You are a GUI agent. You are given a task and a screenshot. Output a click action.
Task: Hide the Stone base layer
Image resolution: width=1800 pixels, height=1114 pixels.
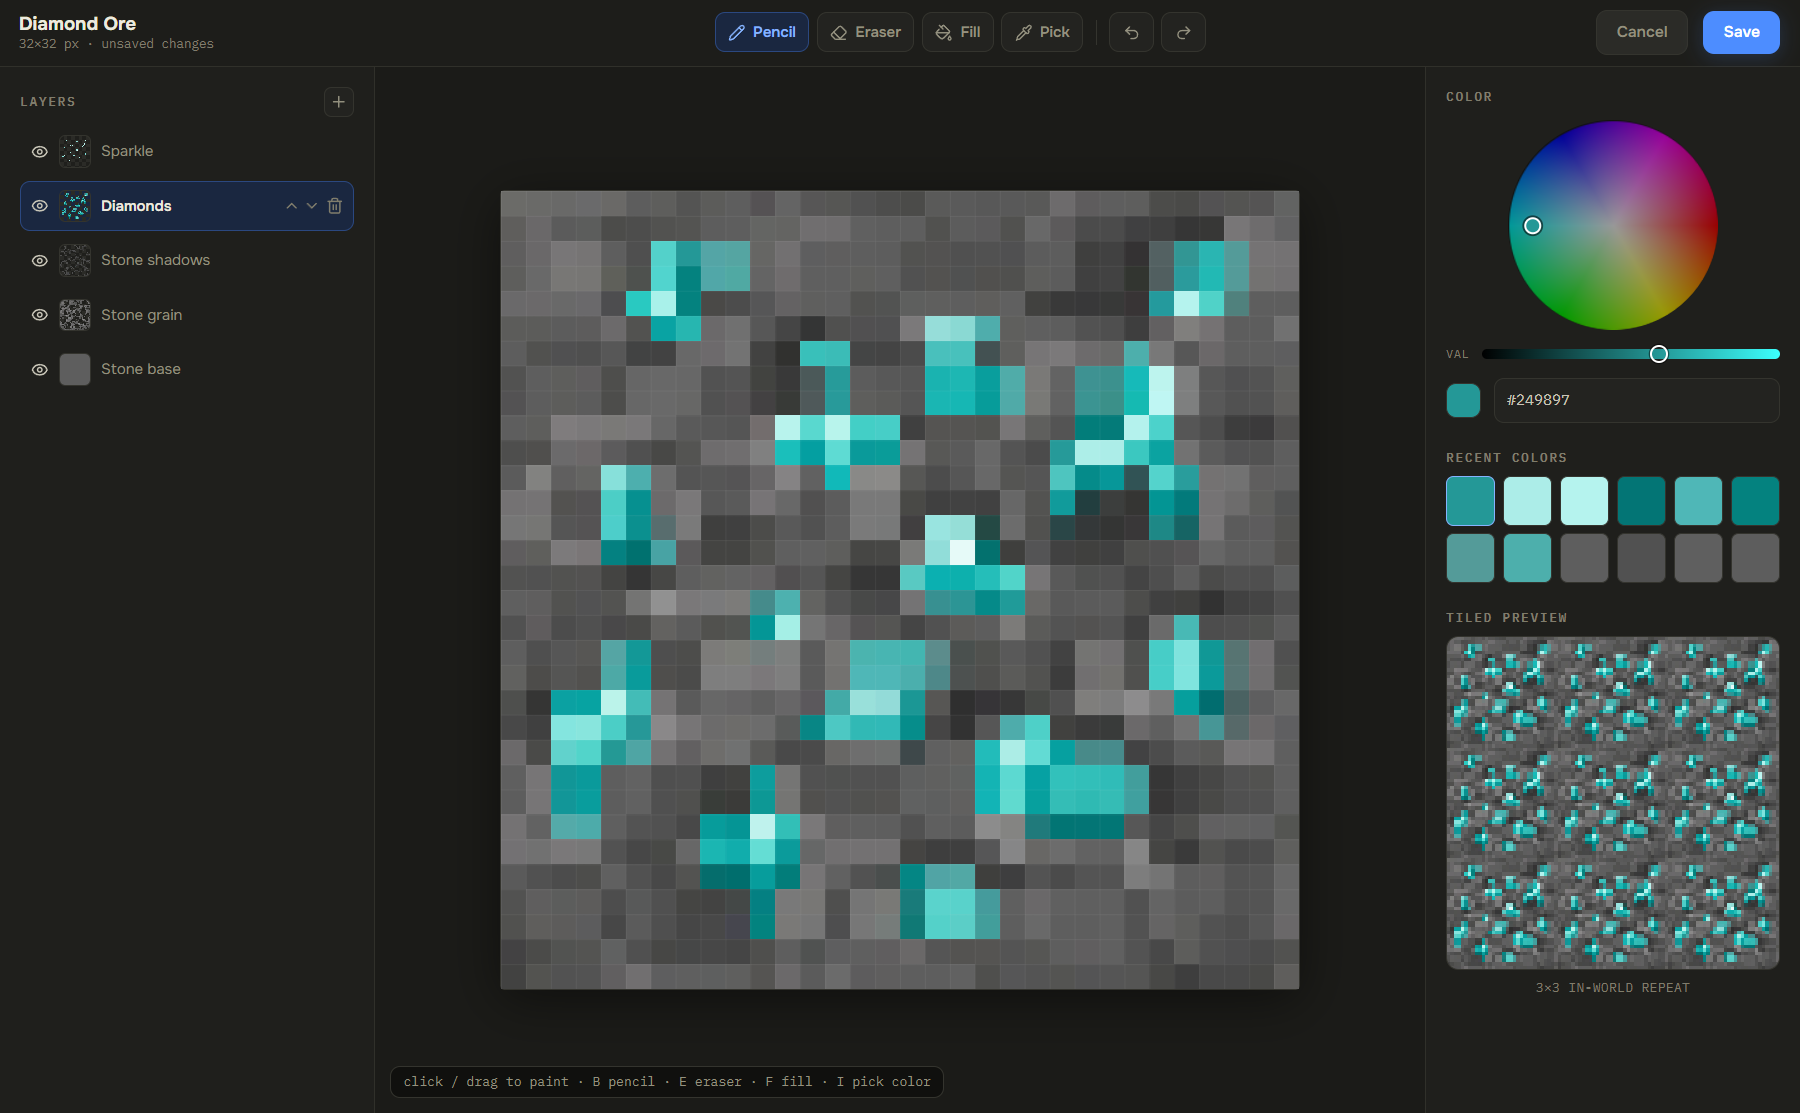[x=40, y=370]
